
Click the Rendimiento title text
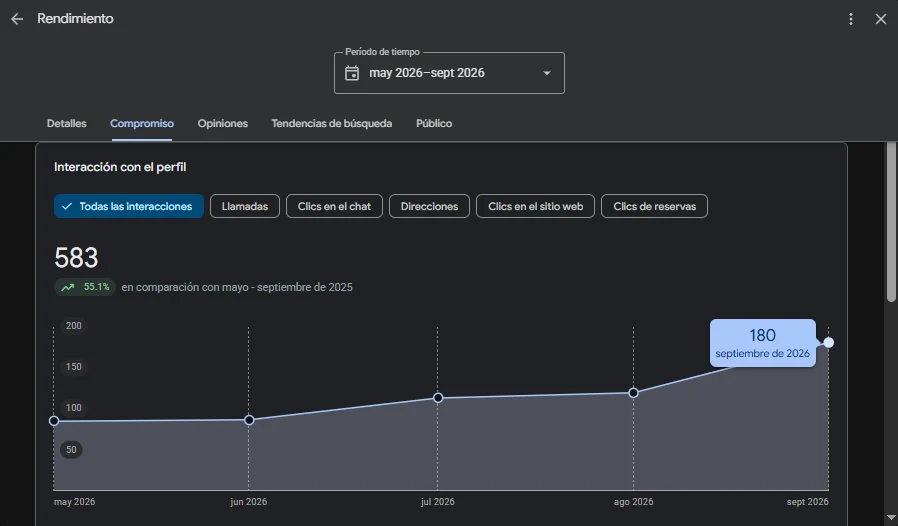[75, 19]
